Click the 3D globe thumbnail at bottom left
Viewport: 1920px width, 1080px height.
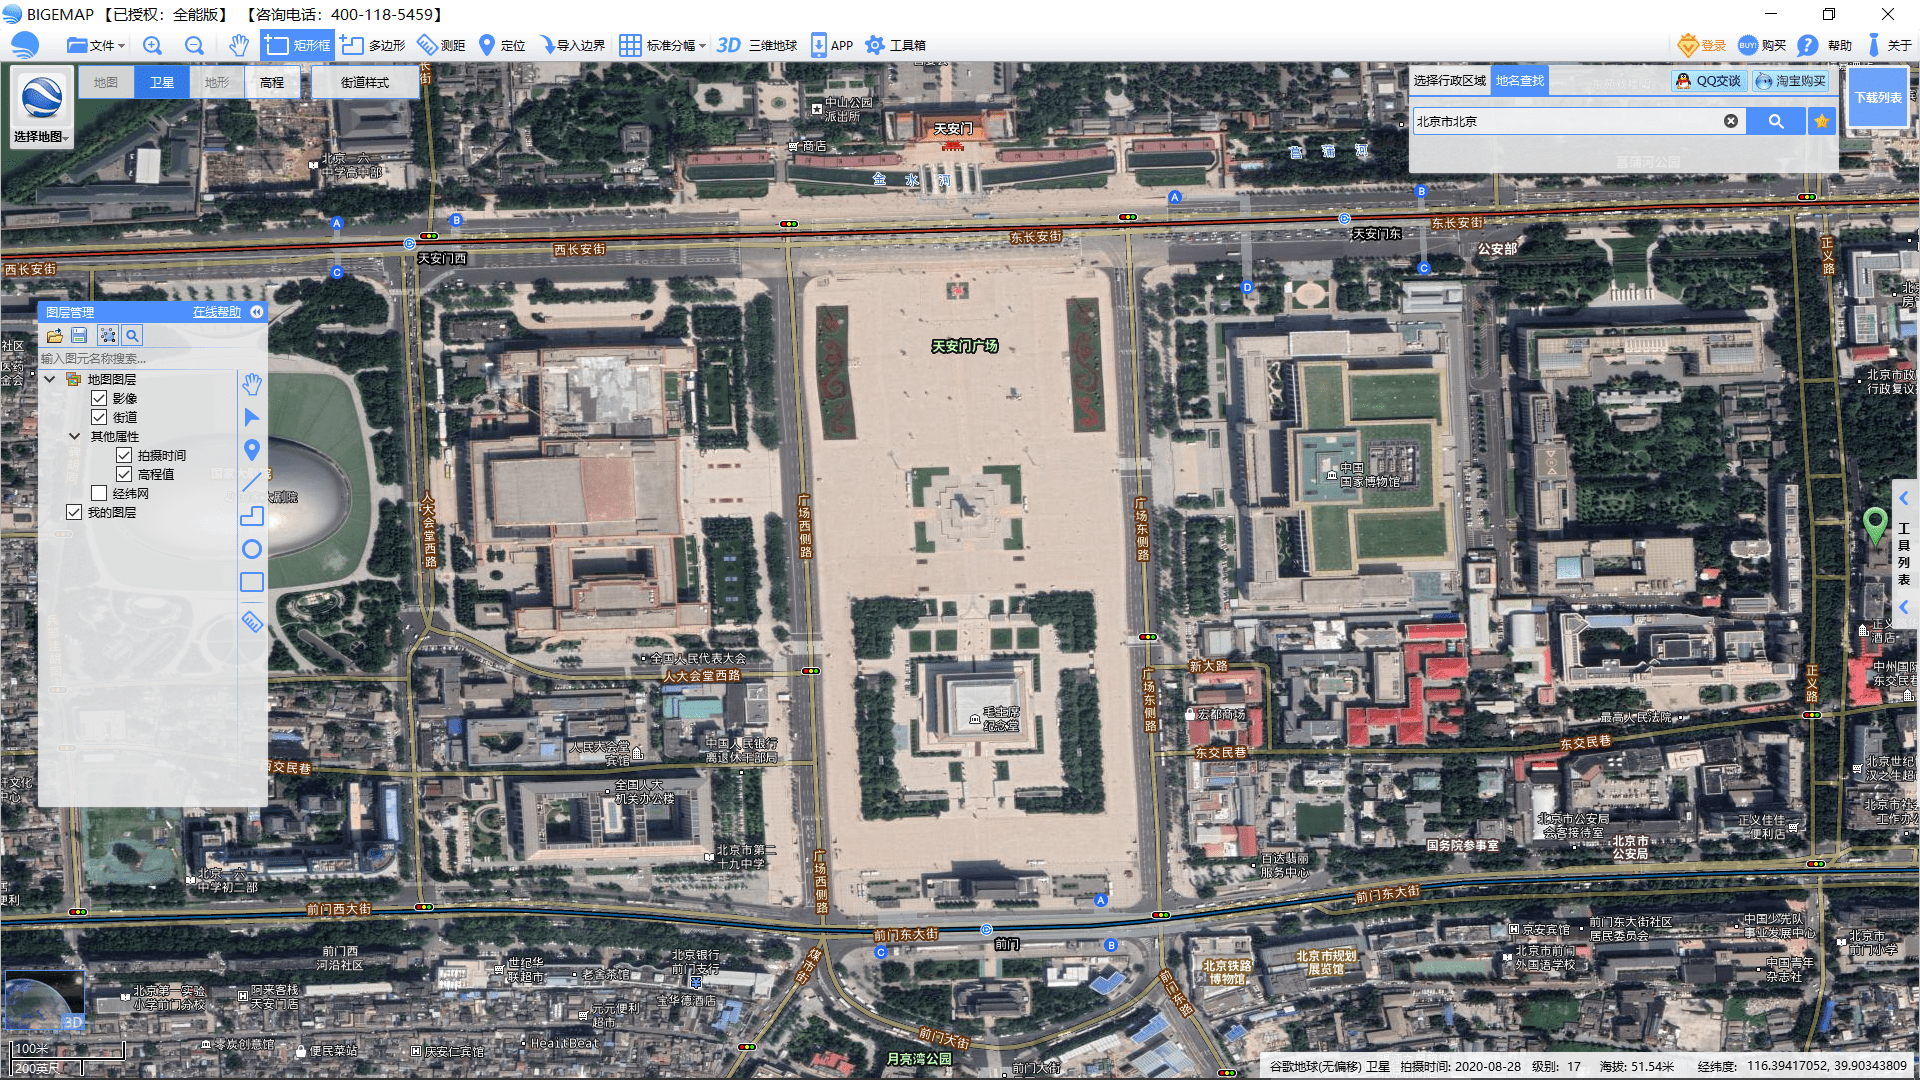point(45,1000)
